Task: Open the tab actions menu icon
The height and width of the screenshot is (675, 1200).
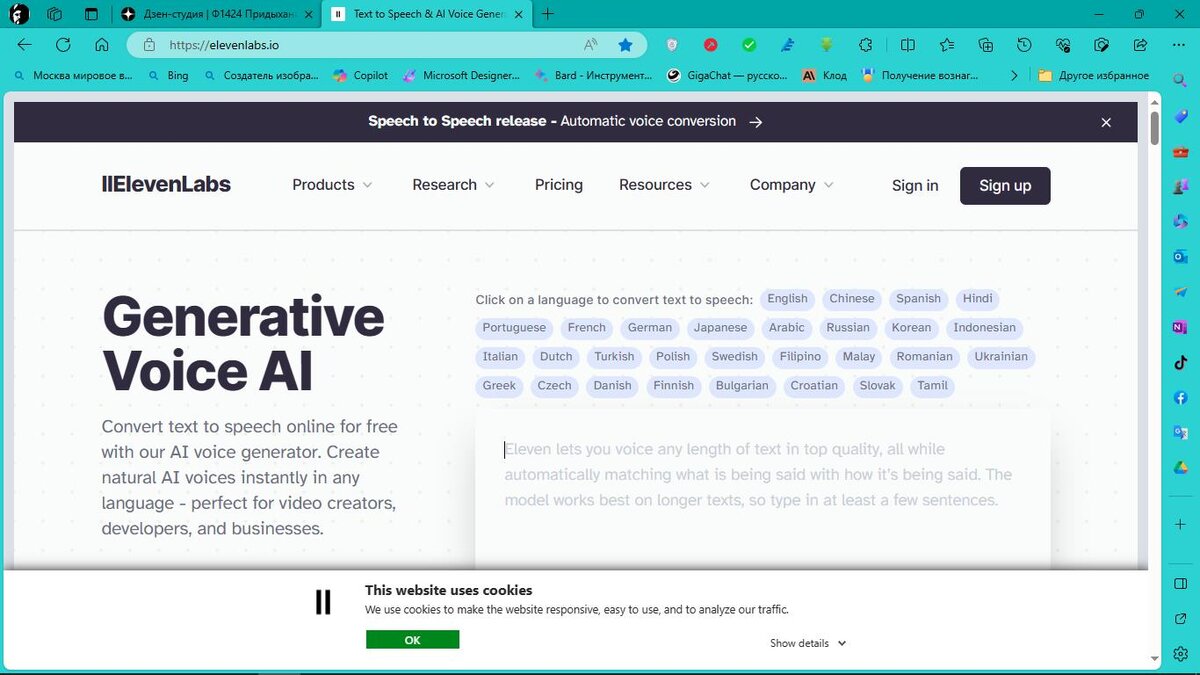Action: pyautogui.click(x=92, y=14)
